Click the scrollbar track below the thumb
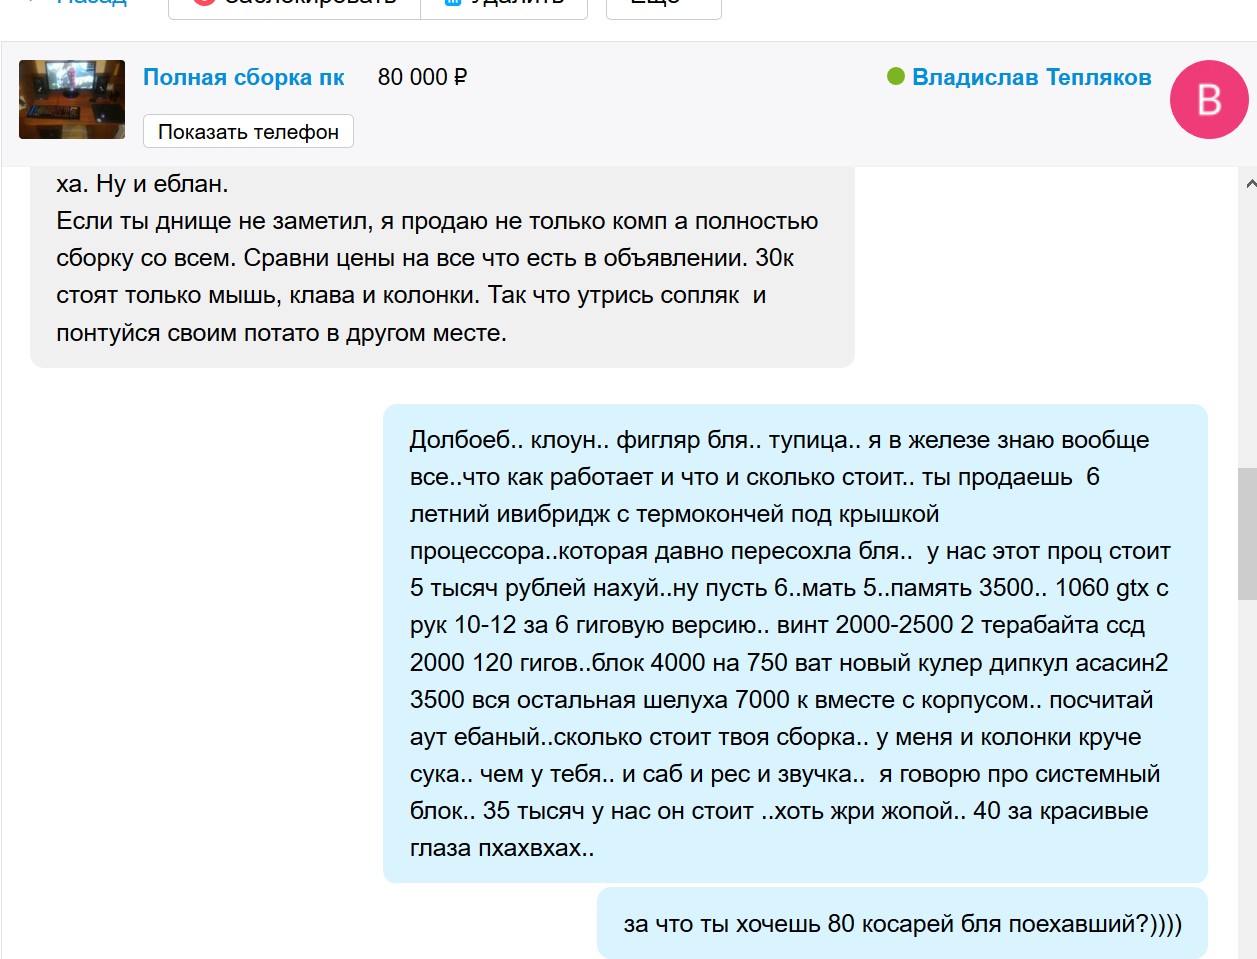The image size is (1257, 959). 1247,780
